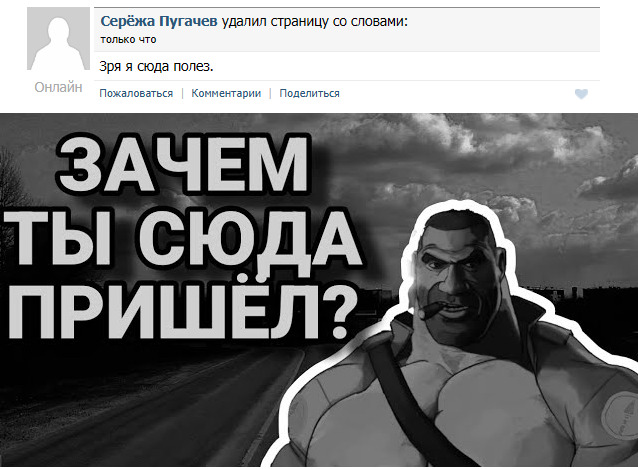Click the Онлайн status label
This screenshot has width=638, height=469.
58,87
